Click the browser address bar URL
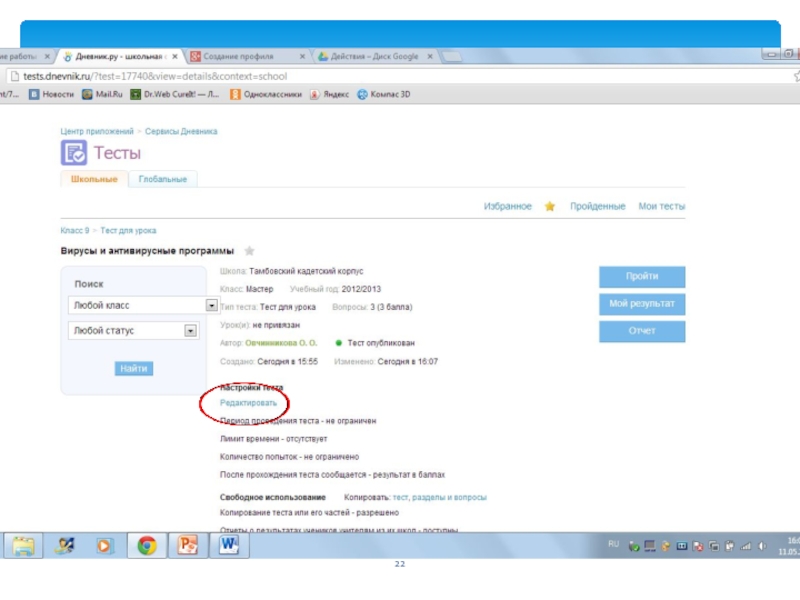This screenshot has width=800, height=600. coord(155,77)
